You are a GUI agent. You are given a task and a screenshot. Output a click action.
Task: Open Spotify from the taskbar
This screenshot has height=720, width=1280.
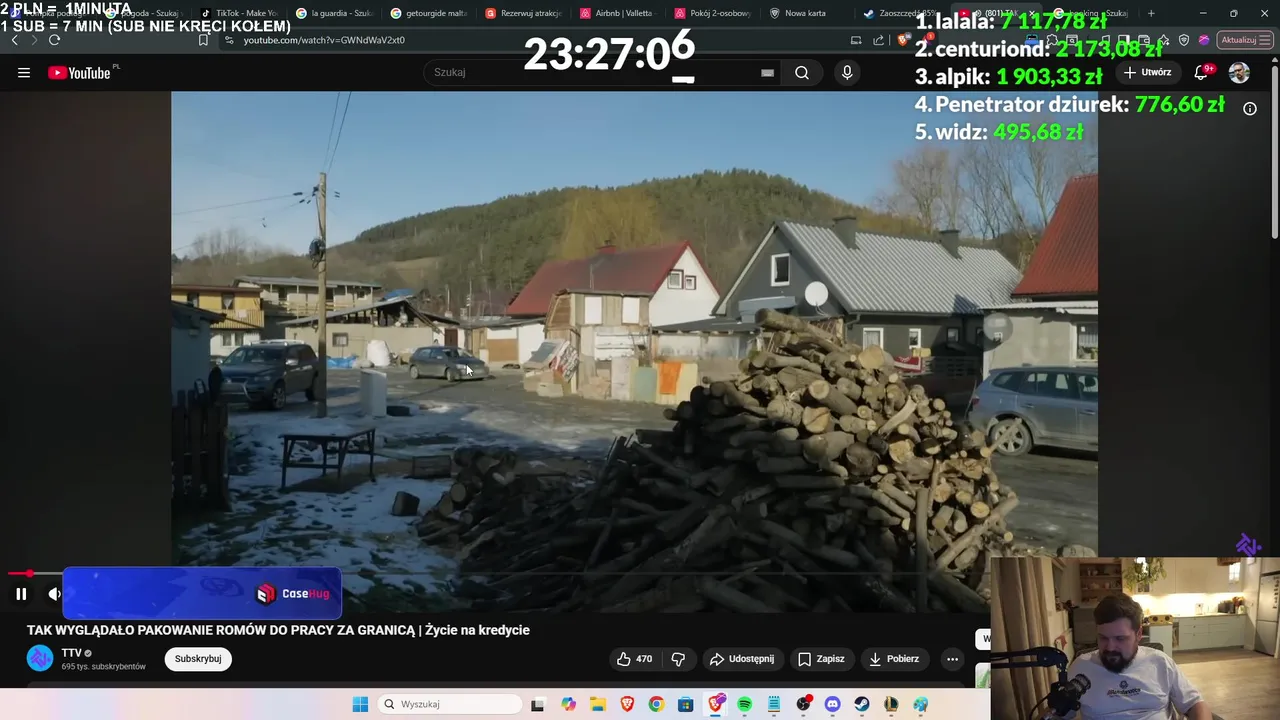(744, 705)
